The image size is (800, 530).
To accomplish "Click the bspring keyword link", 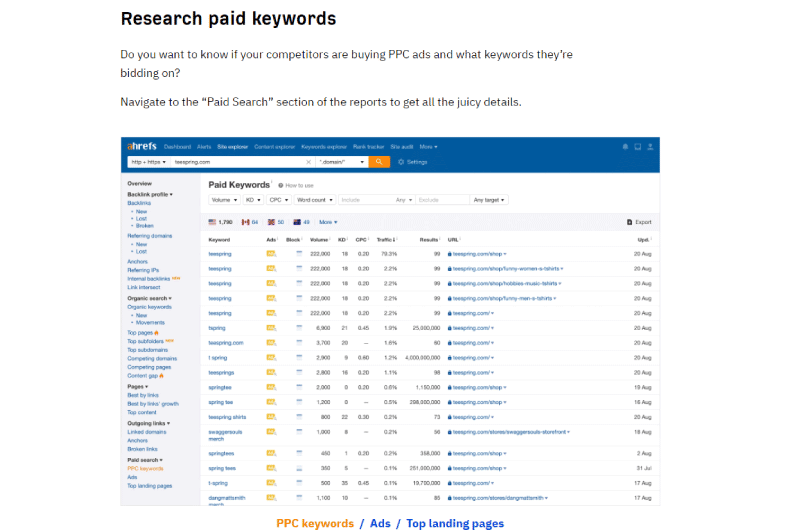I will click(x=217, y=327).
